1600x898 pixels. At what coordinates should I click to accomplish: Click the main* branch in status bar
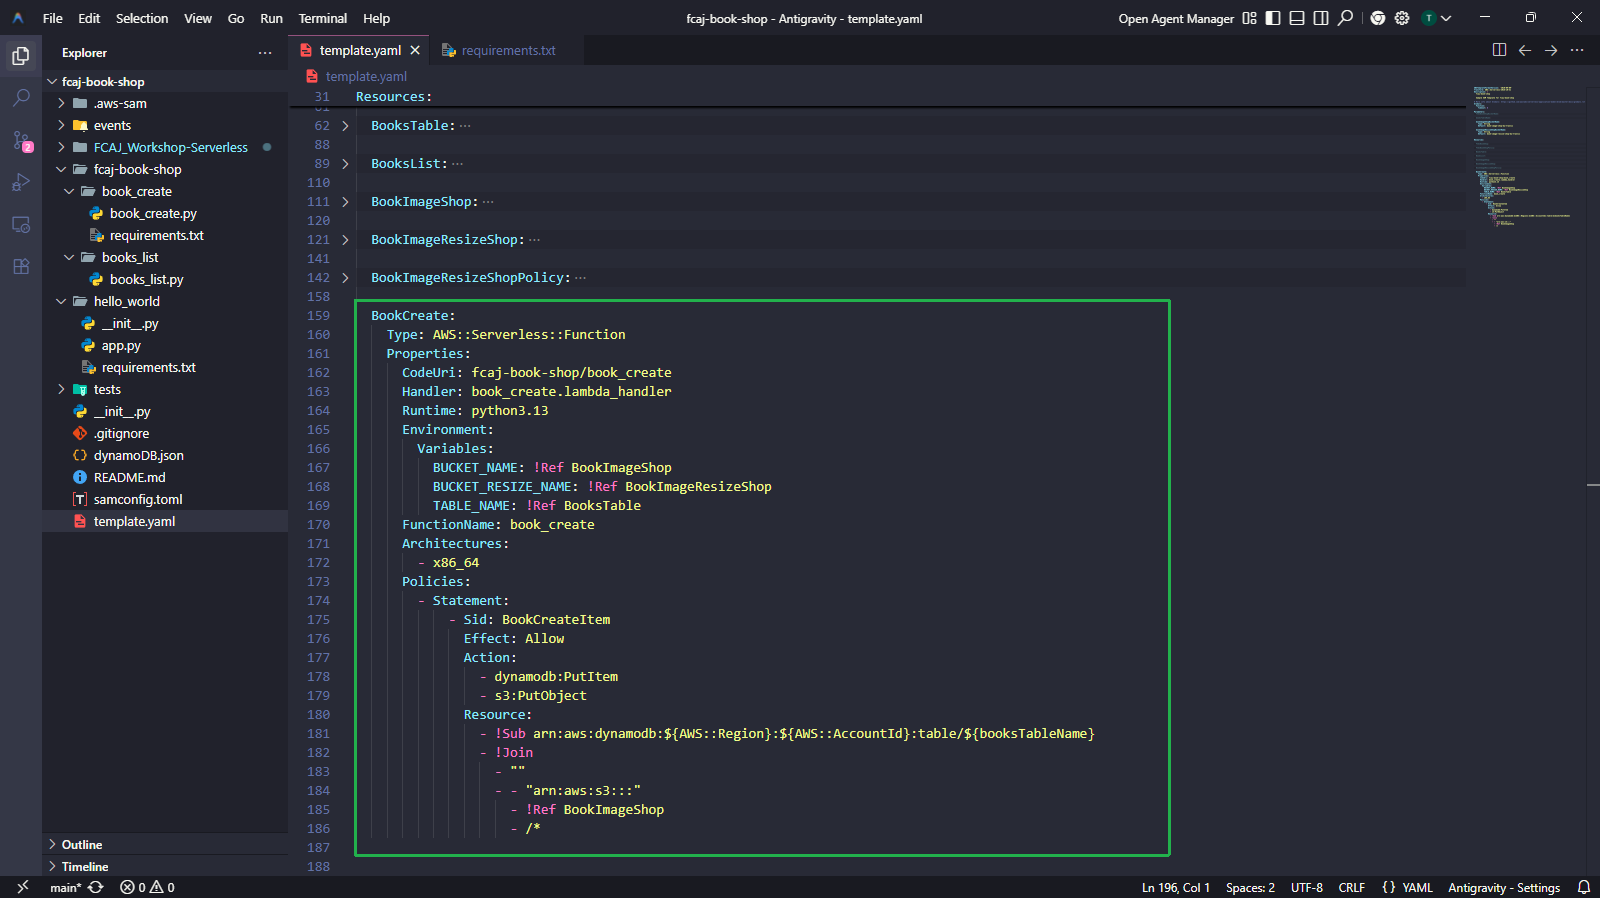66,887
